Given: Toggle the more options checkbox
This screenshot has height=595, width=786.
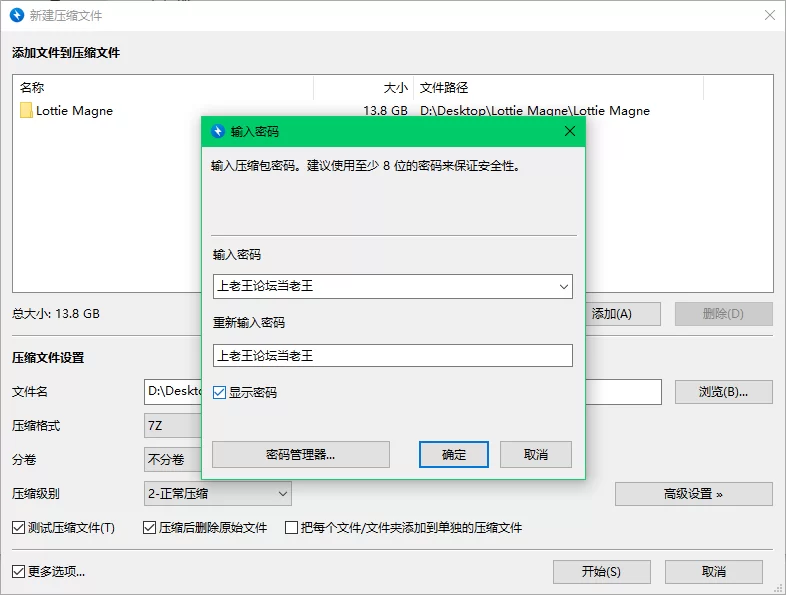Looking at the screenshot, I should (19, 572).
